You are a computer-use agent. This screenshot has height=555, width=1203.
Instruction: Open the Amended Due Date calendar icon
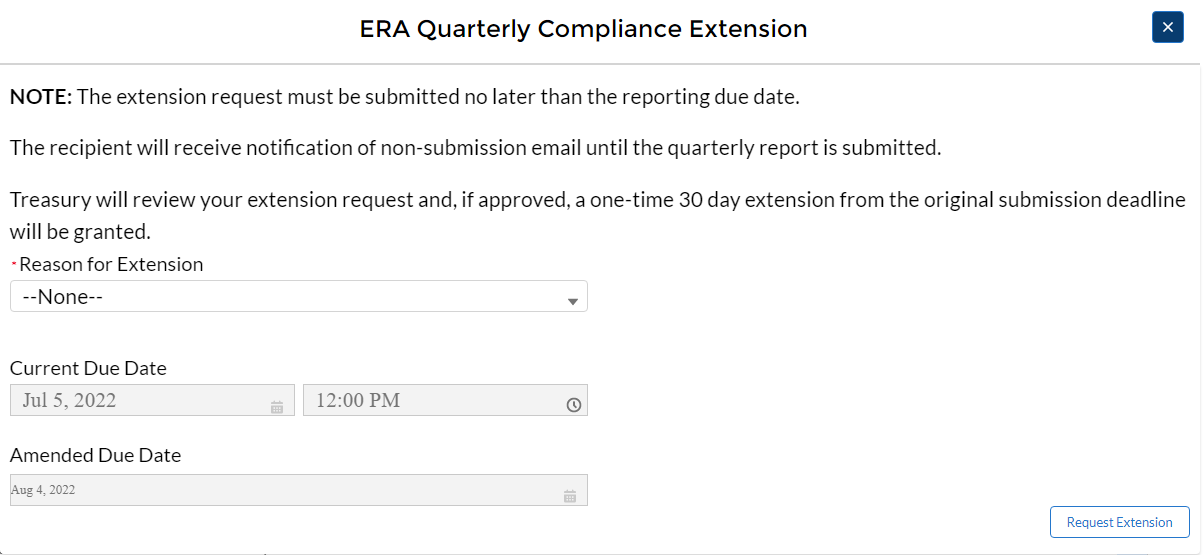[570, 496]
